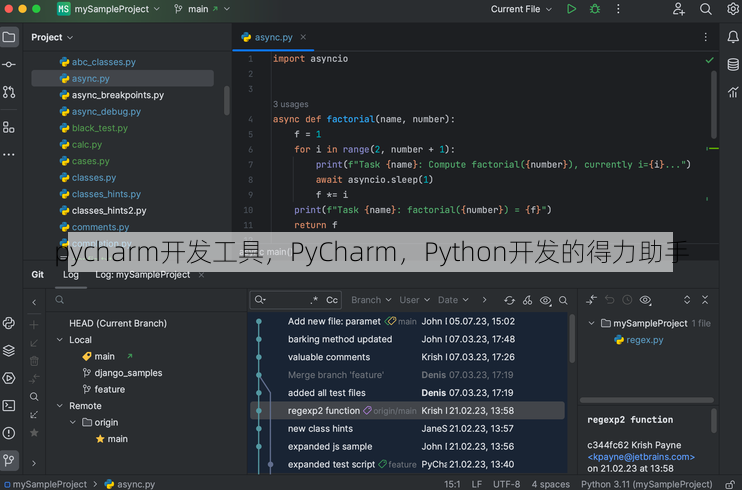The width and height of the screenshot is (742, 490).
Task: Collapse mySampleProject changed files node
Action: [591, 323]
